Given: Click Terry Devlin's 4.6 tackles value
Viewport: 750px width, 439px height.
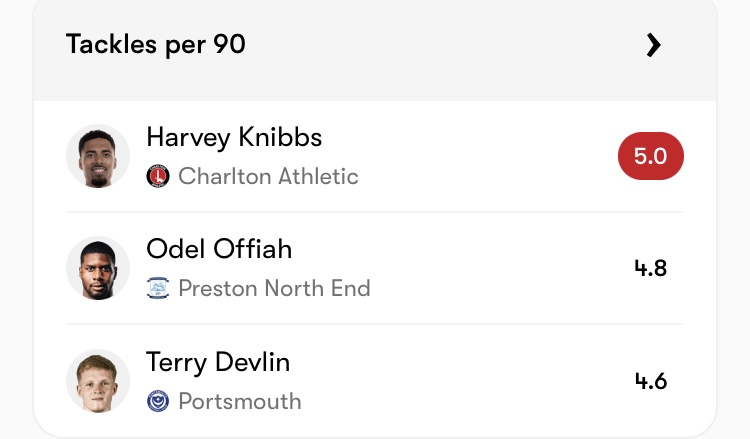Looking at the screenshot, I should tap(651, 381).
